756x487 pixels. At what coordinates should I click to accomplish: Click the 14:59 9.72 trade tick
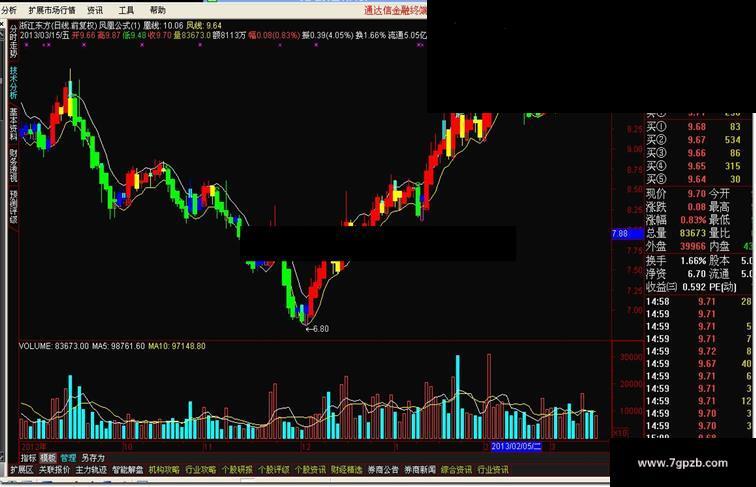pos(699,352)
